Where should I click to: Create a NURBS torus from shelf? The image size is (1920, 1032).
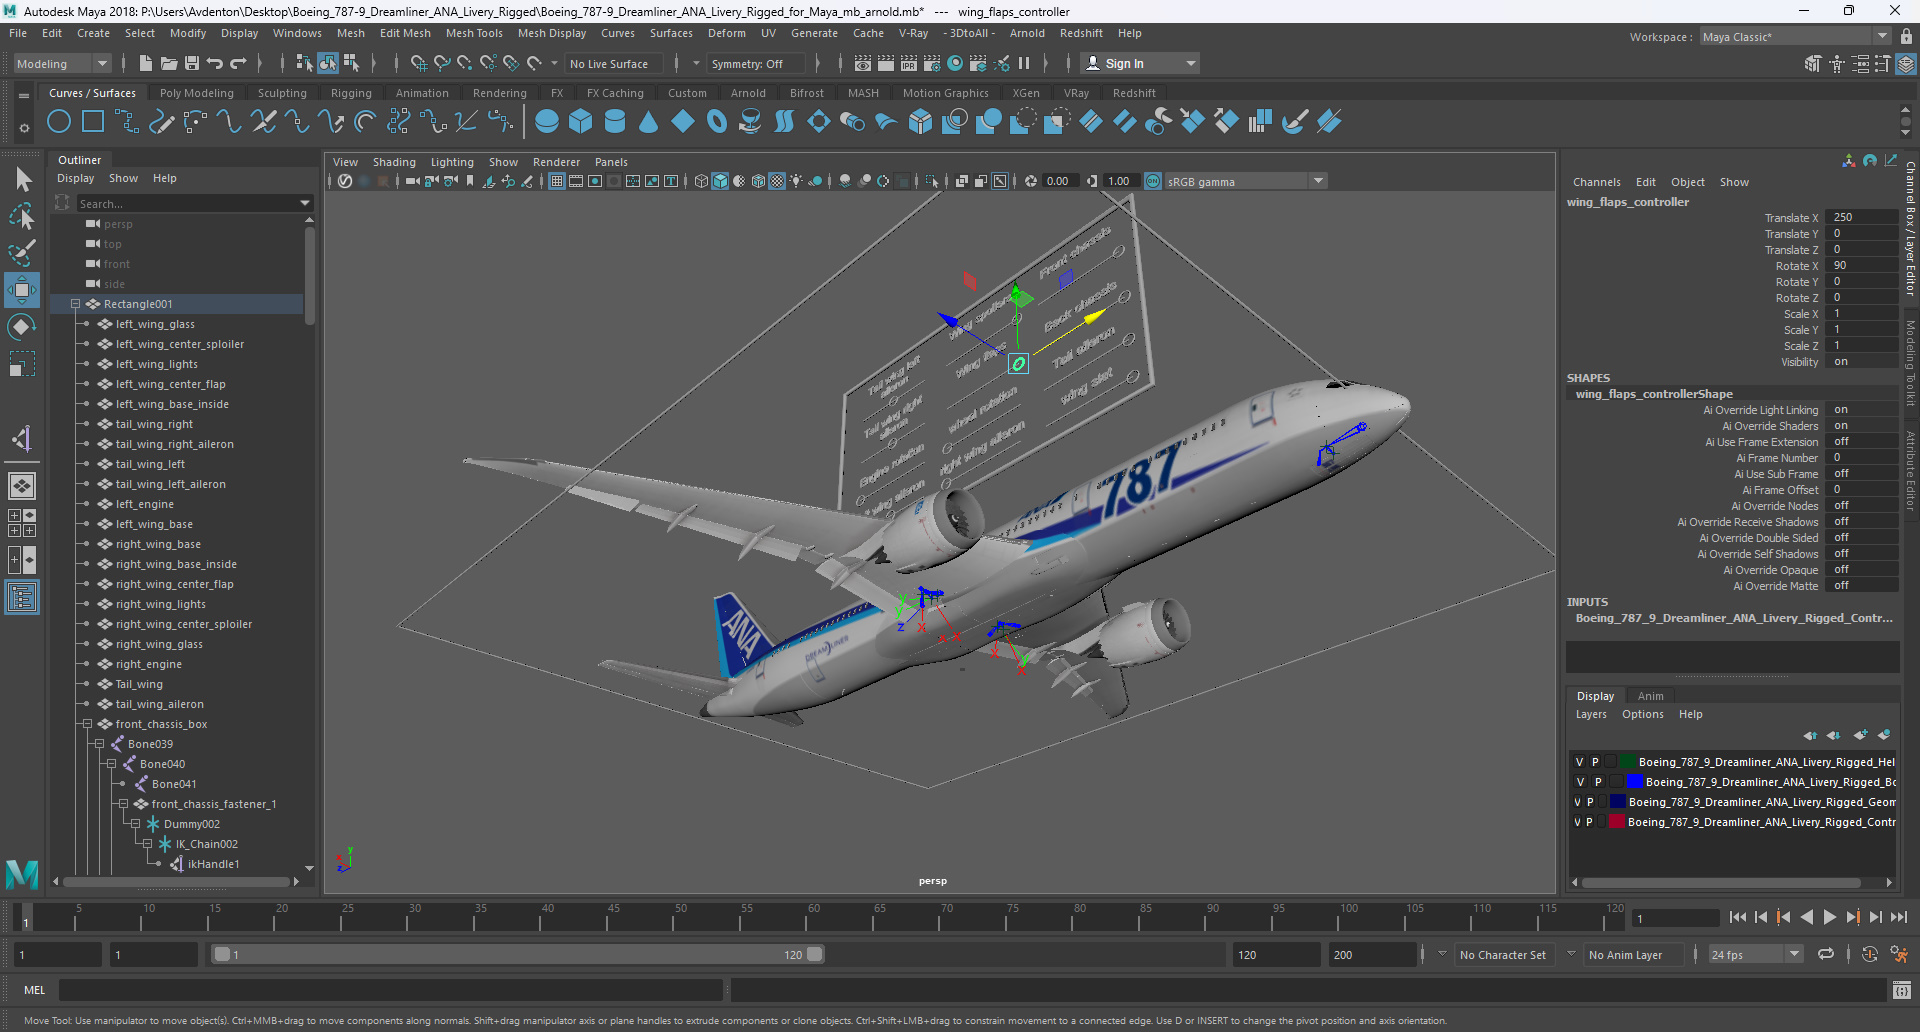click(717, 122)
